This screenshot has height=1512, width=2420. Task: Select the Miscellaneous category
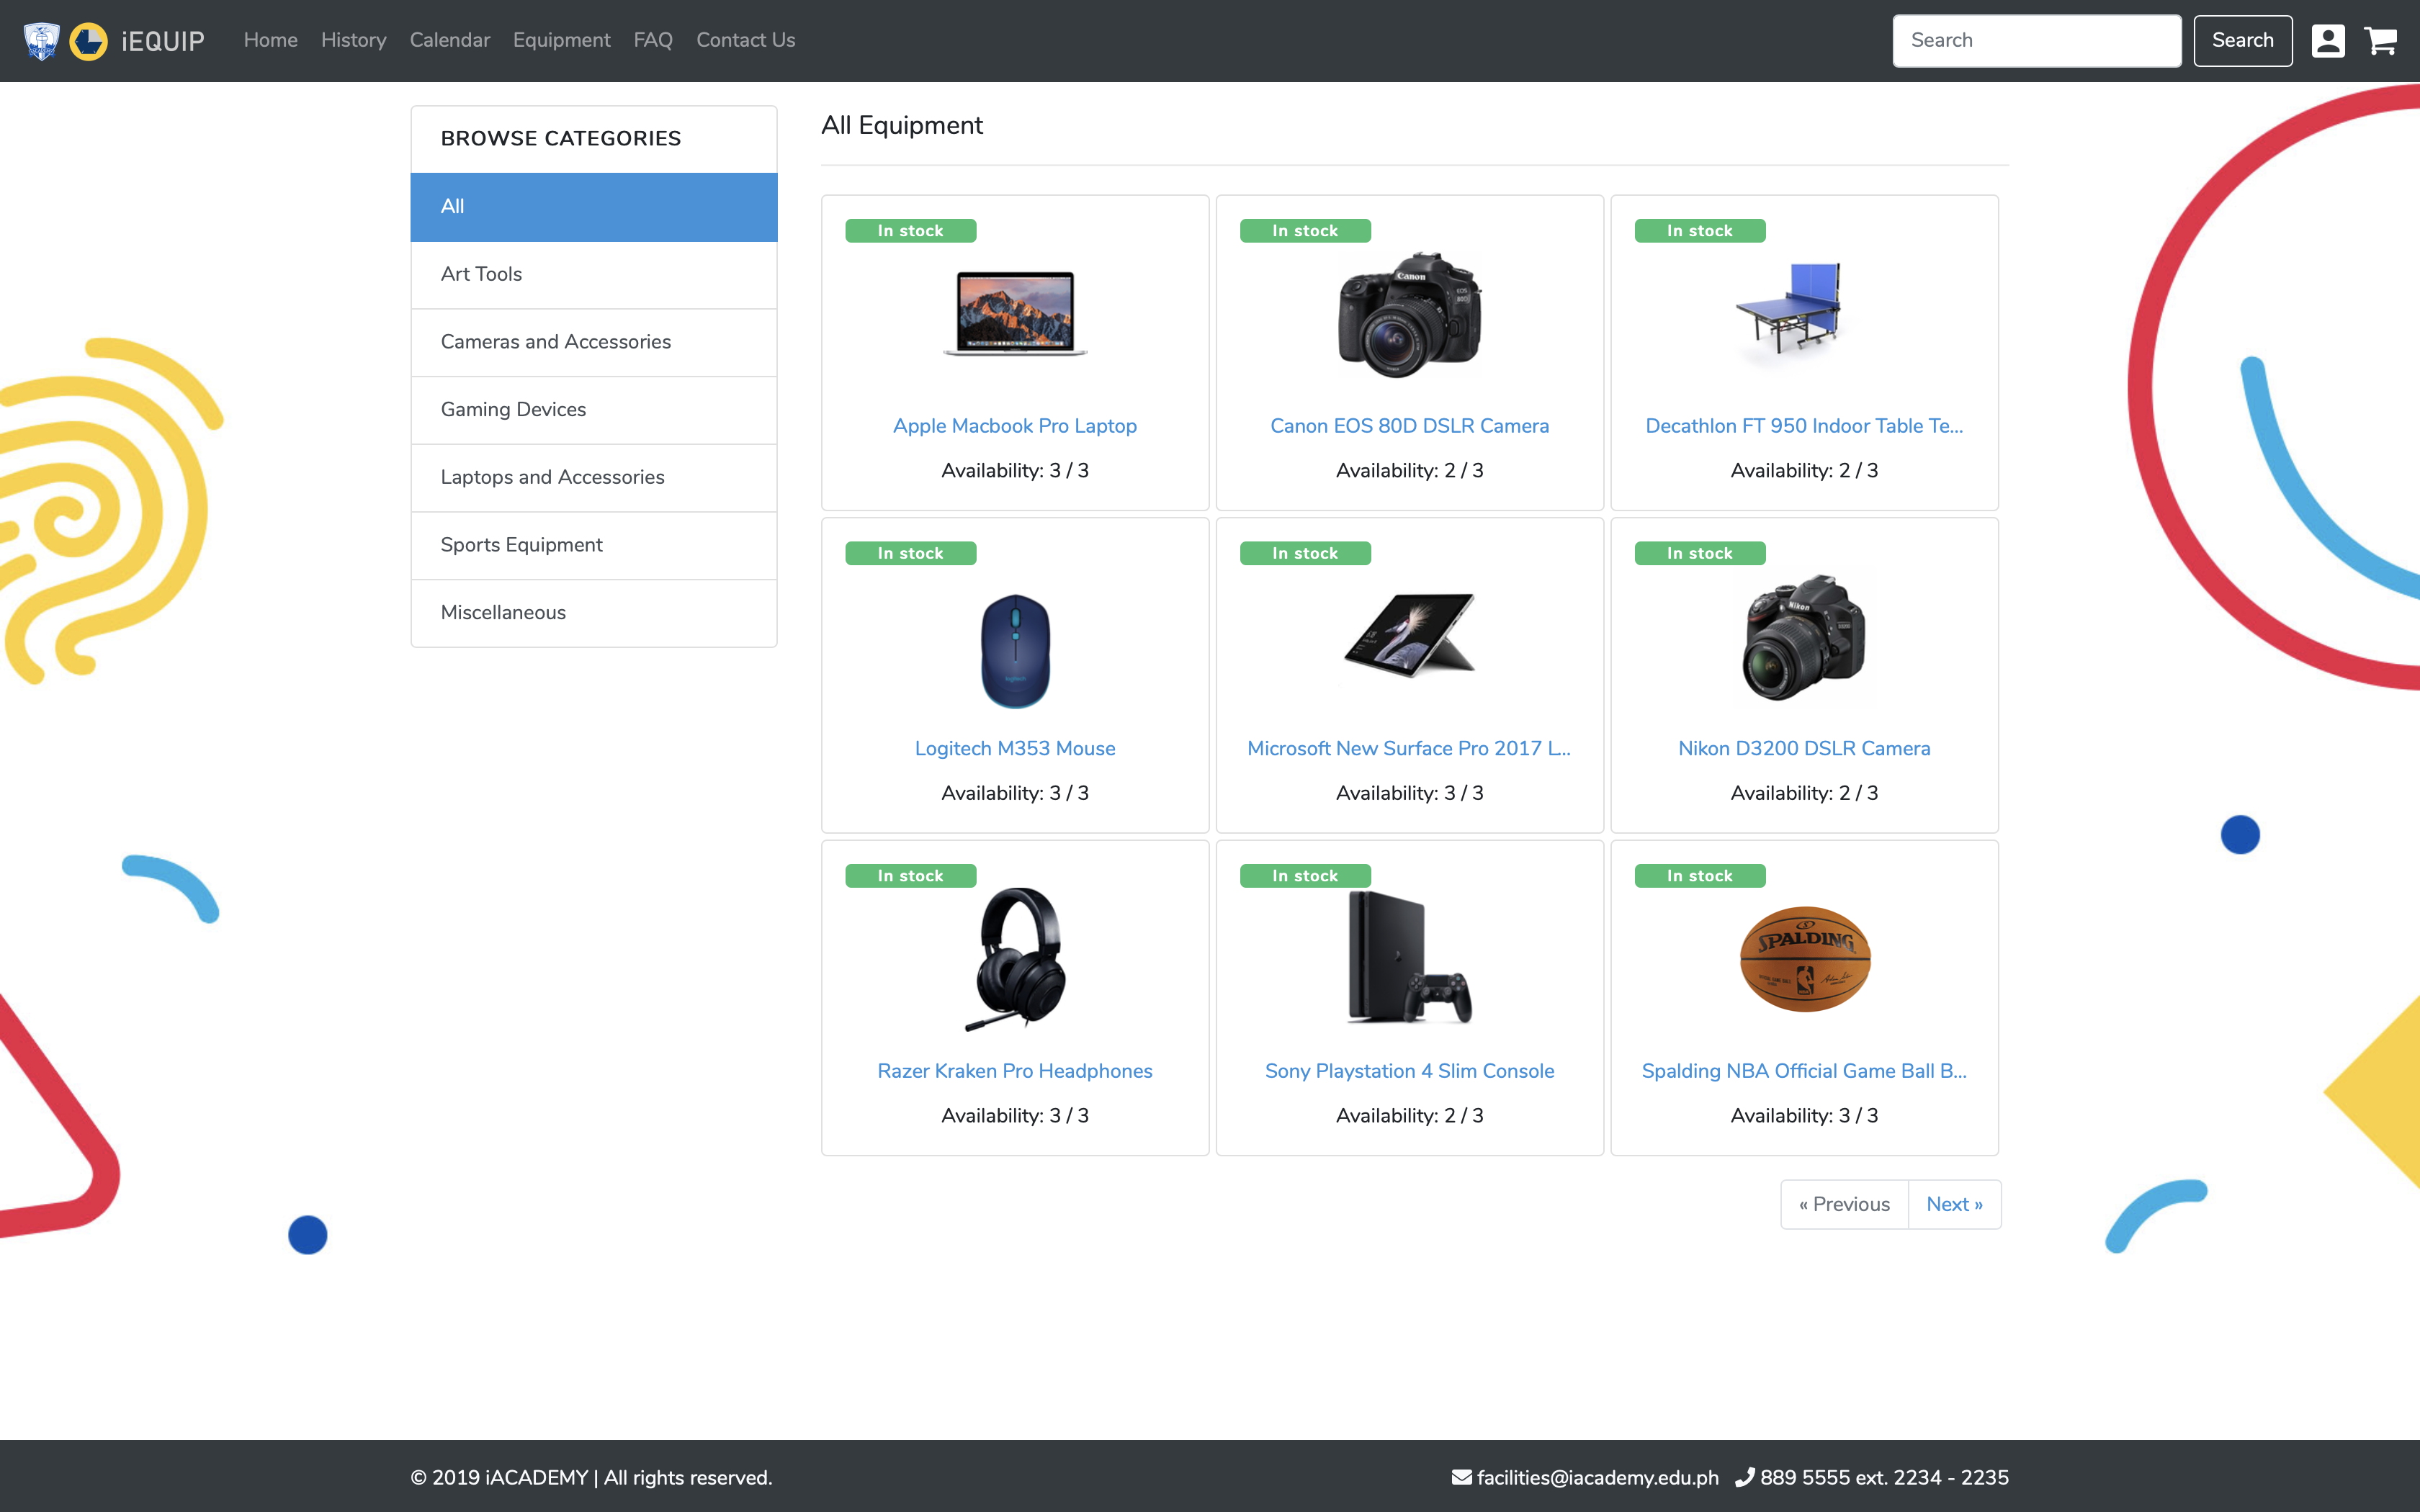pos(594,613)
